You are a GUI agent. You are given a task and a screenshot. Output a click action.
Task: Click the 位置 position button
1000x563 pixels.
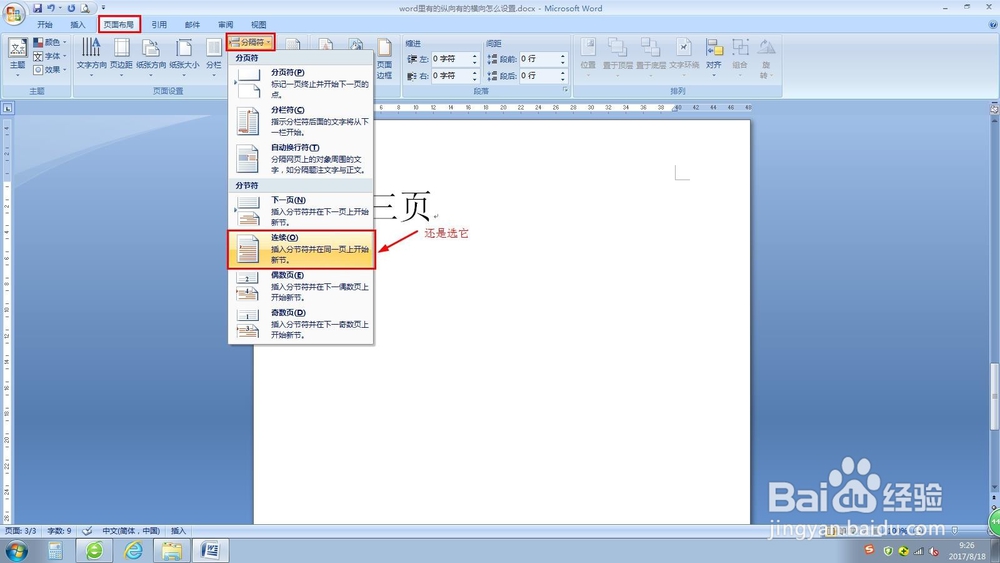pos(588,57)
